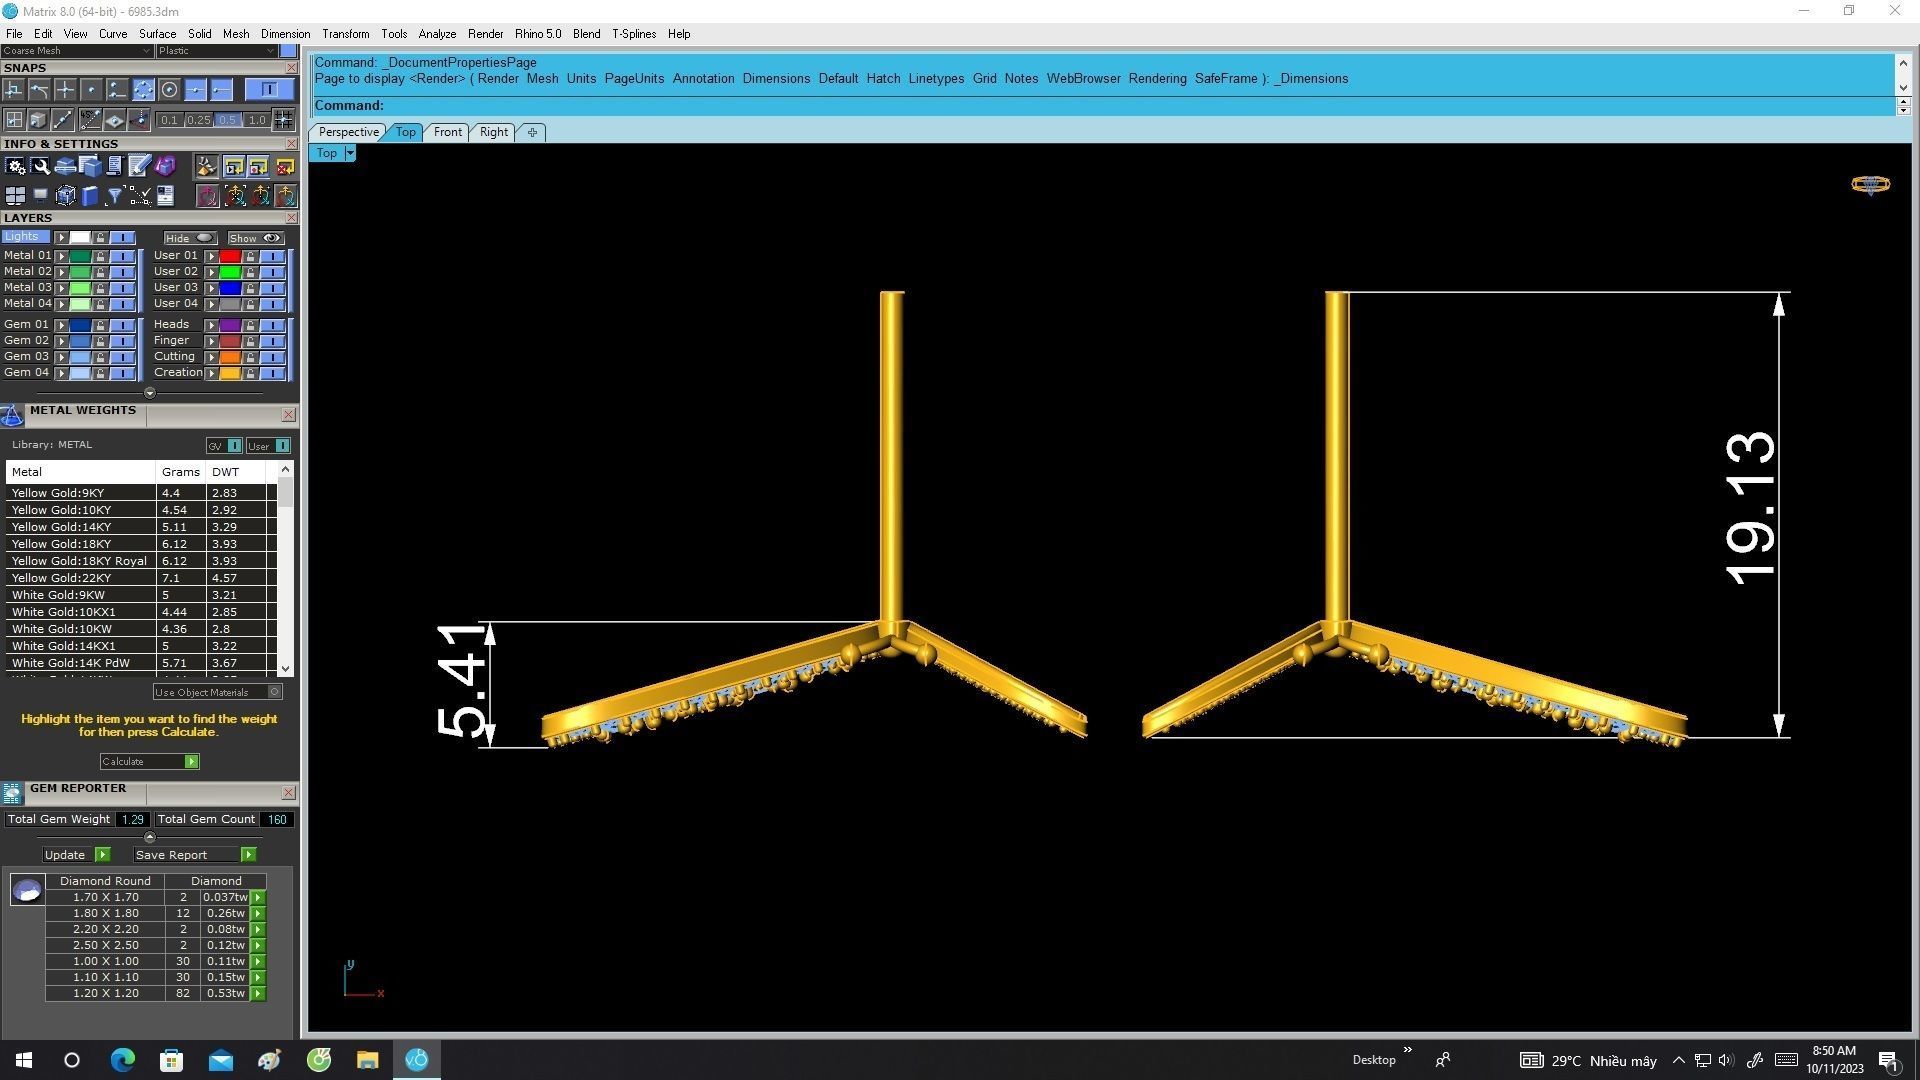Click the 45 degree angle snap icon
Screen dimensions: 1920x1080
tap(90, 120)
